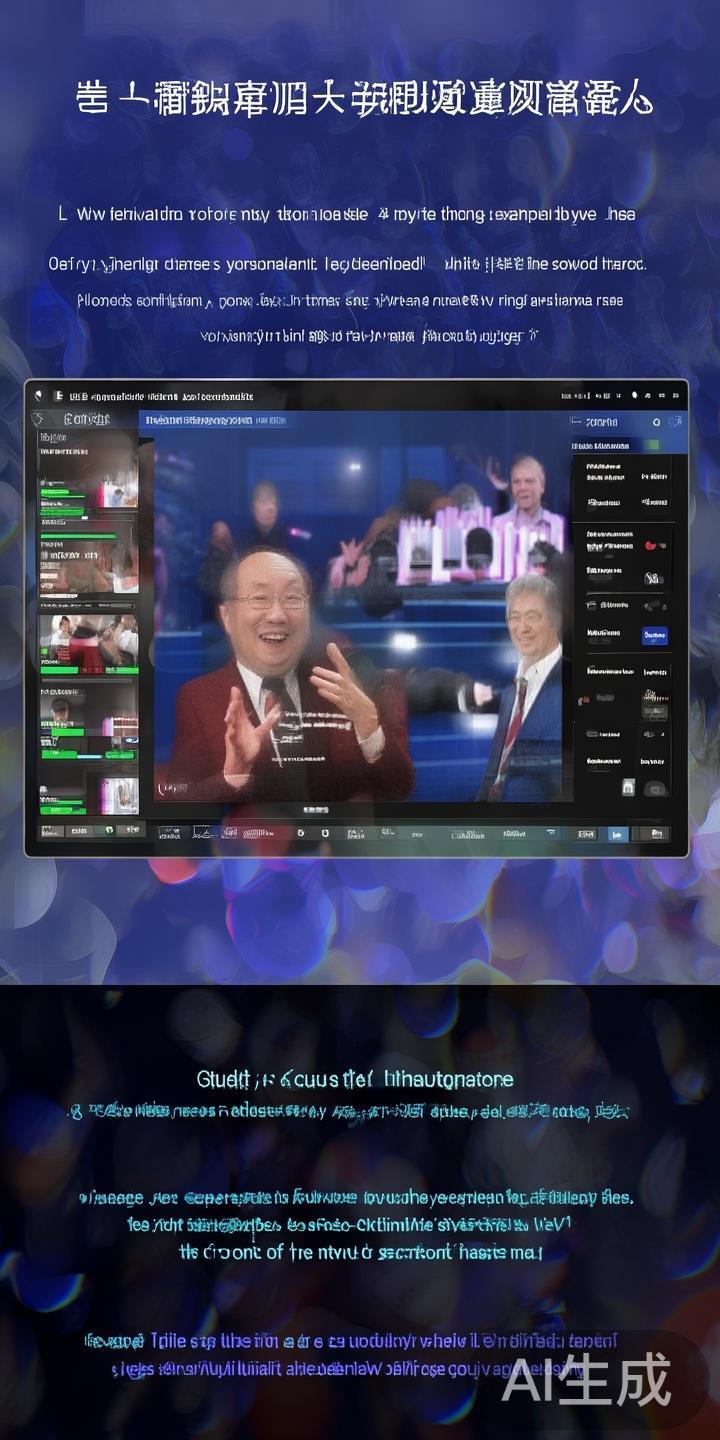Click the blue button in the right panel list
This screenshot has width=720, height=1440.
655,634
